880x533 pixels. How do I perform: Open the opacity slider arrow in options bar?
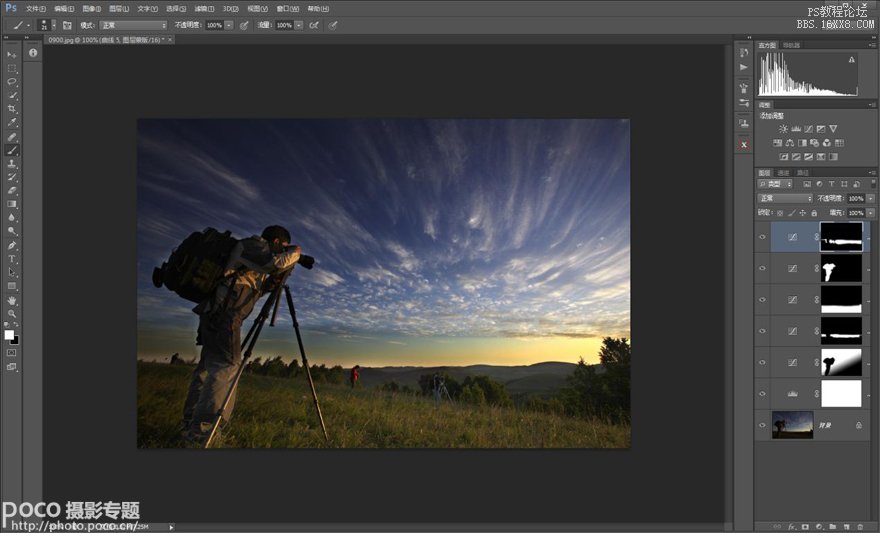pyautogui.click(x=228, y=25)
